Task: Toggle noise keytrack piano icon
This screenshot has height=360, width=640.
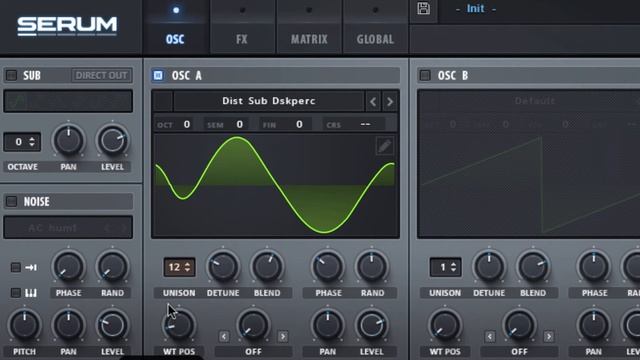Action: point(31,293)
